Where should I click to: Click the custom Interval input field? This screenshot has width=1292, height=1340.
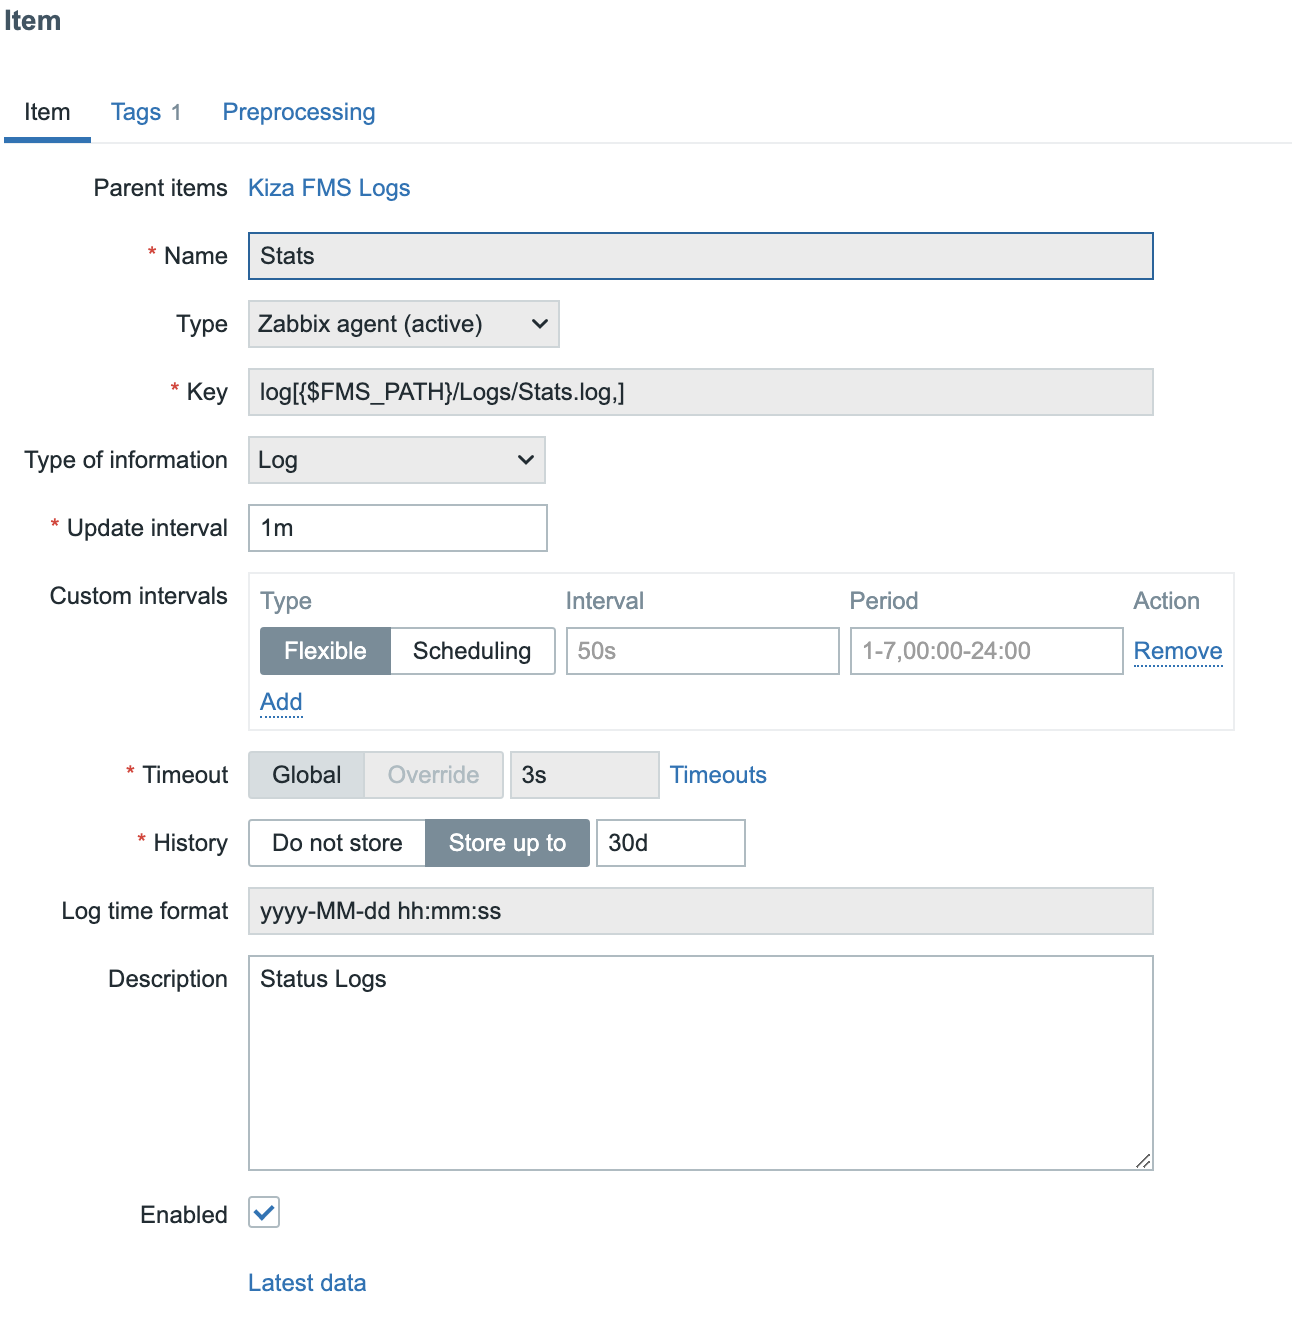702,651
